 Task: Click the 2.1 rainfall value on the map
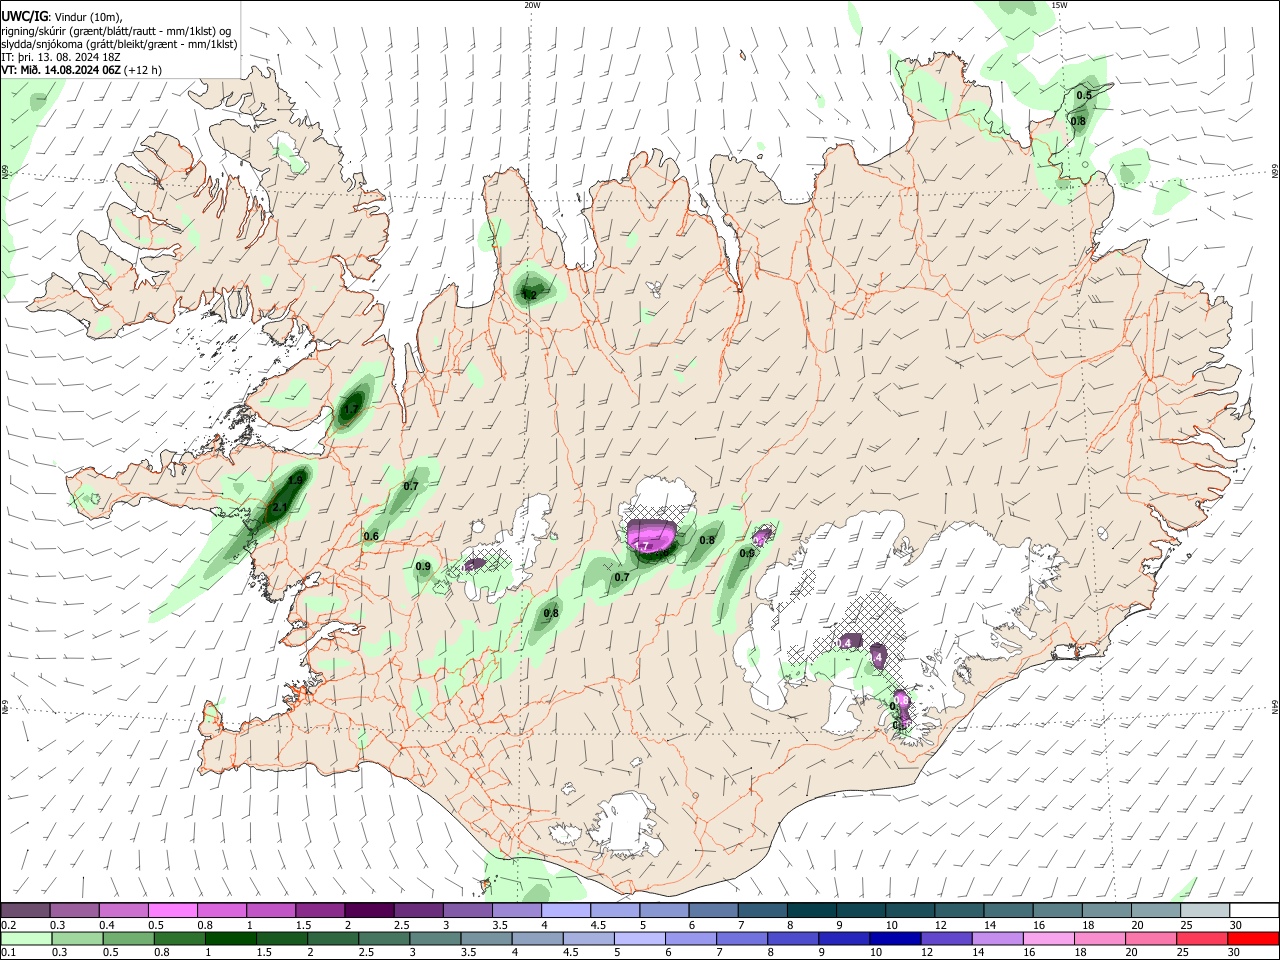(280, 508)
